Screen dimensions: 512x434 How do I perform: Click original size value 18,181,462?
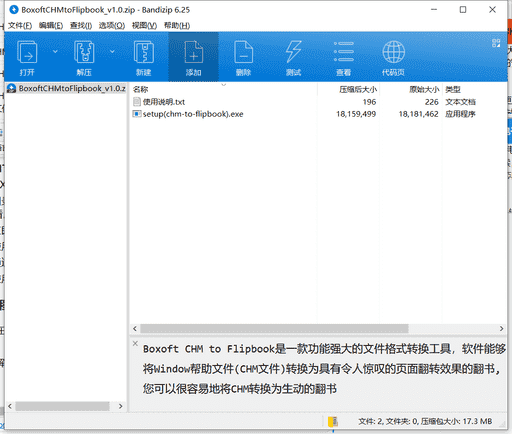coord(419,114)
